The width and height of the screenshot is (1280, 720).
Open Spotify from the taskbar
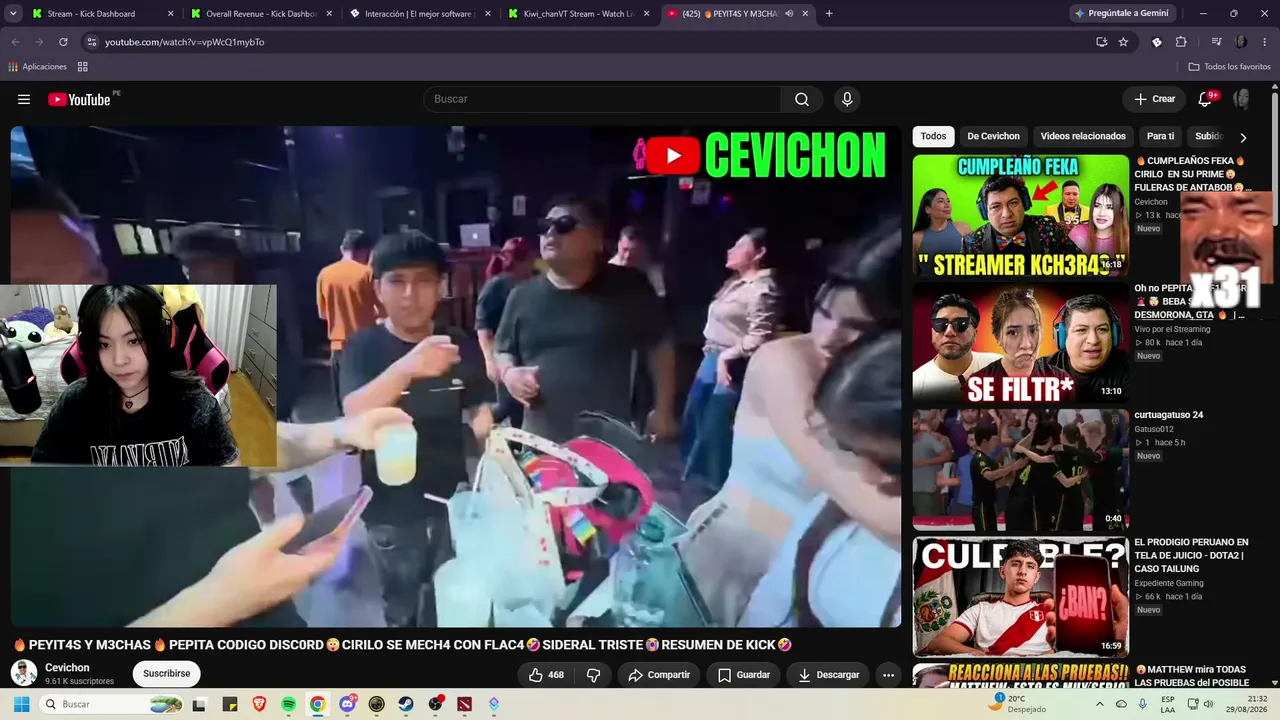(x=288, y=704)
